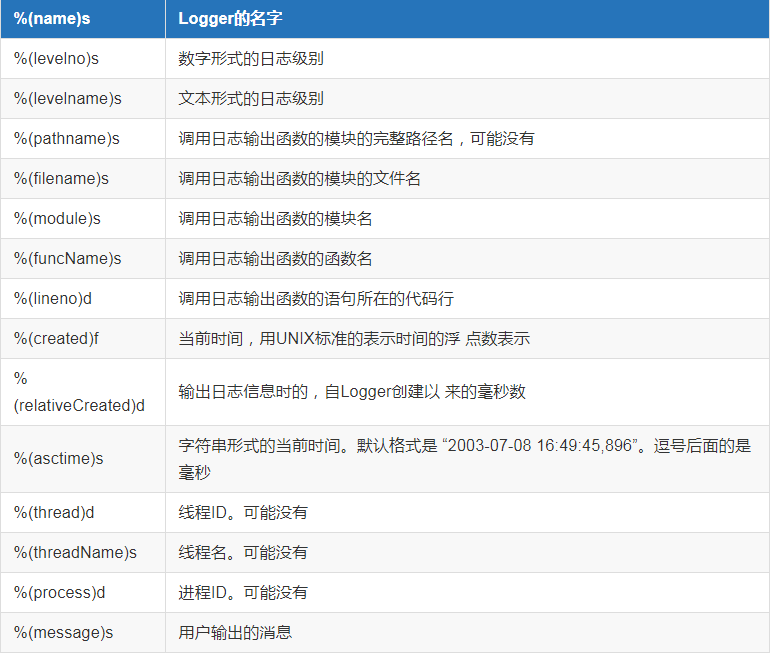Select the %(filename)s cell
Screen dimensions: 771x654
(x=83, y=178)
